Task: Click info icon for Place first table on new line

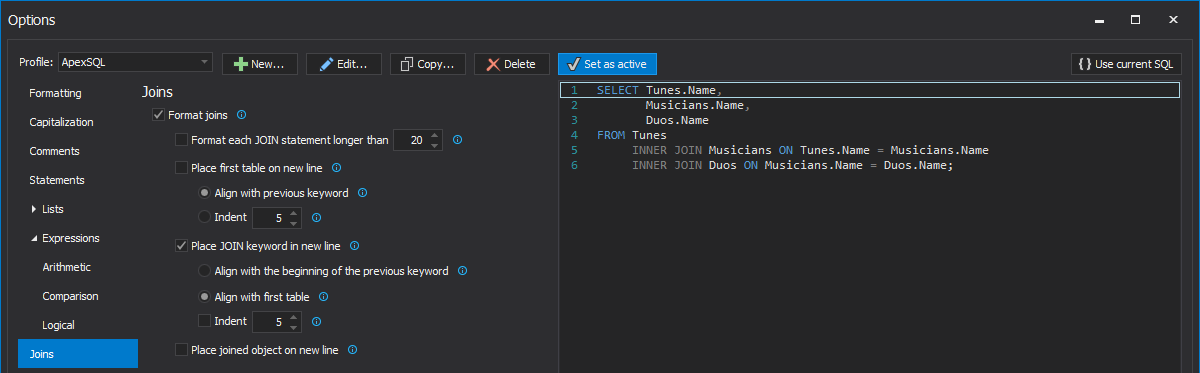Action: click(336, 168)
